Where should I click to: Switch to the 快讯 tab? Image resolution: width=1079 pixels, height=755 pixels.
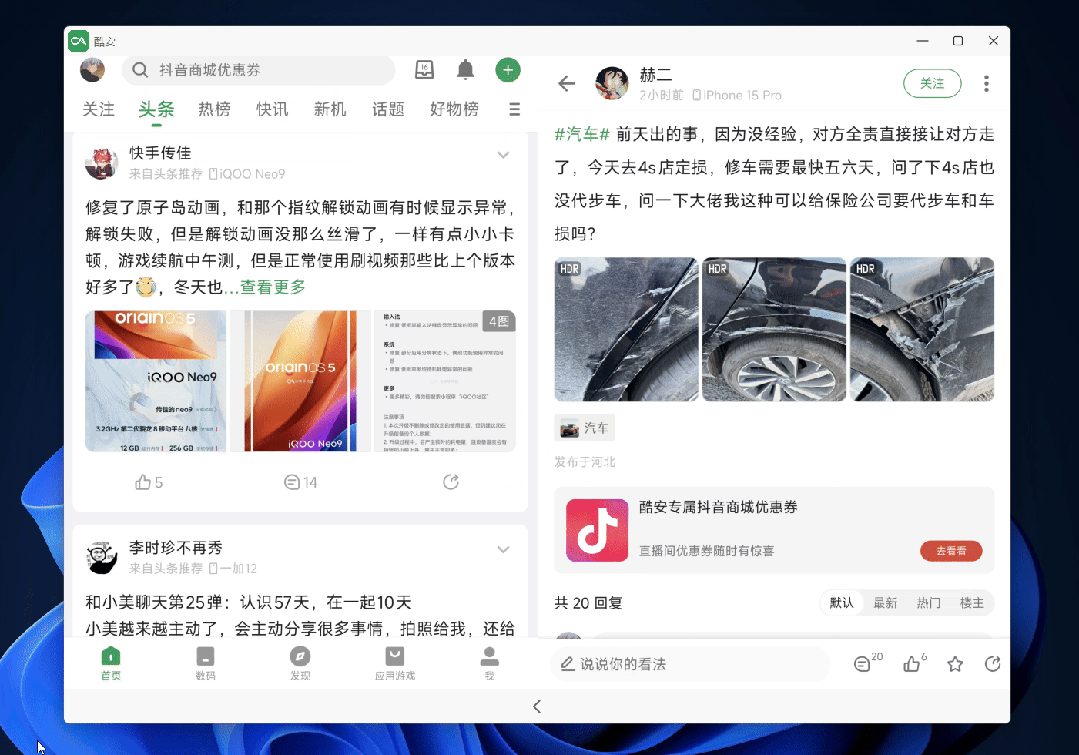[x=272, y=109]
